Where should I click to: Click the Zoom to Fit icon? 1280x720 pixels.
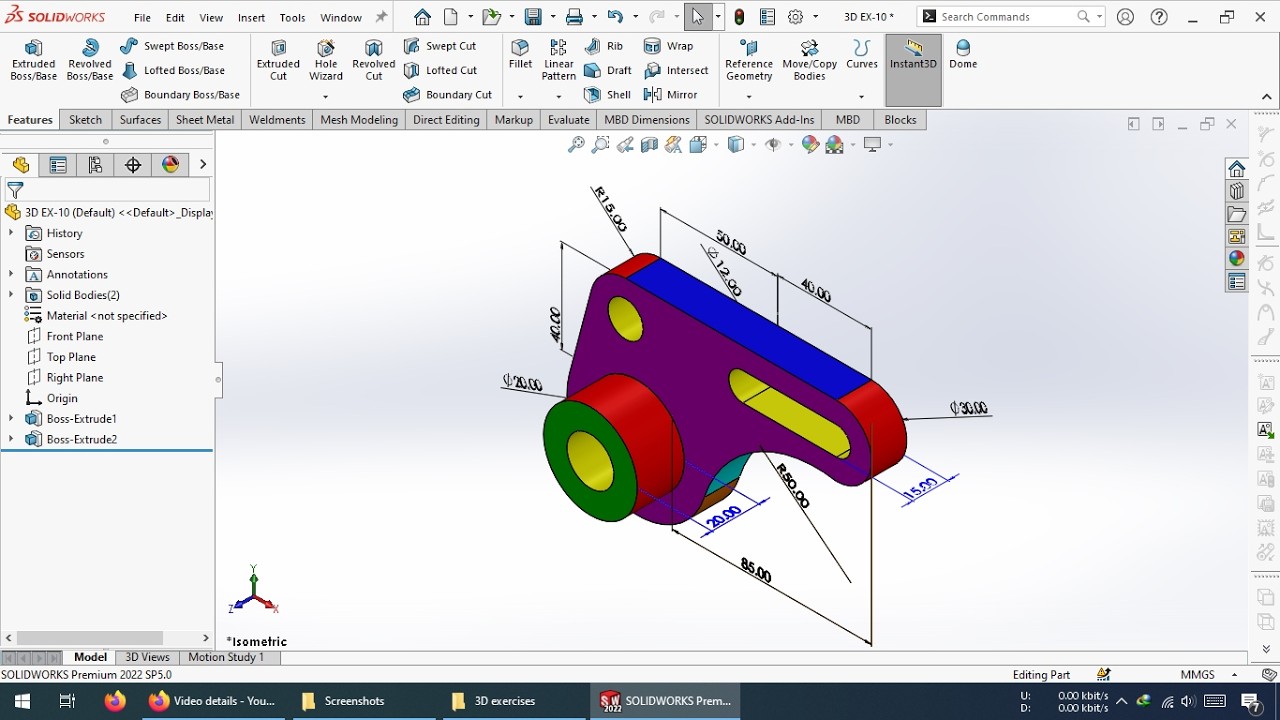(576, 145)
